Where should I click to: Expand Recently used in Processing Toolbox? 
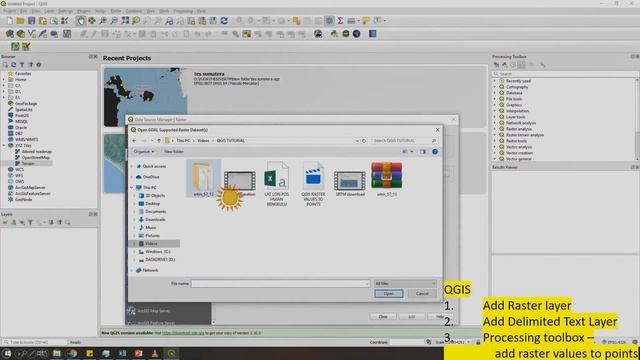(495, 81)
